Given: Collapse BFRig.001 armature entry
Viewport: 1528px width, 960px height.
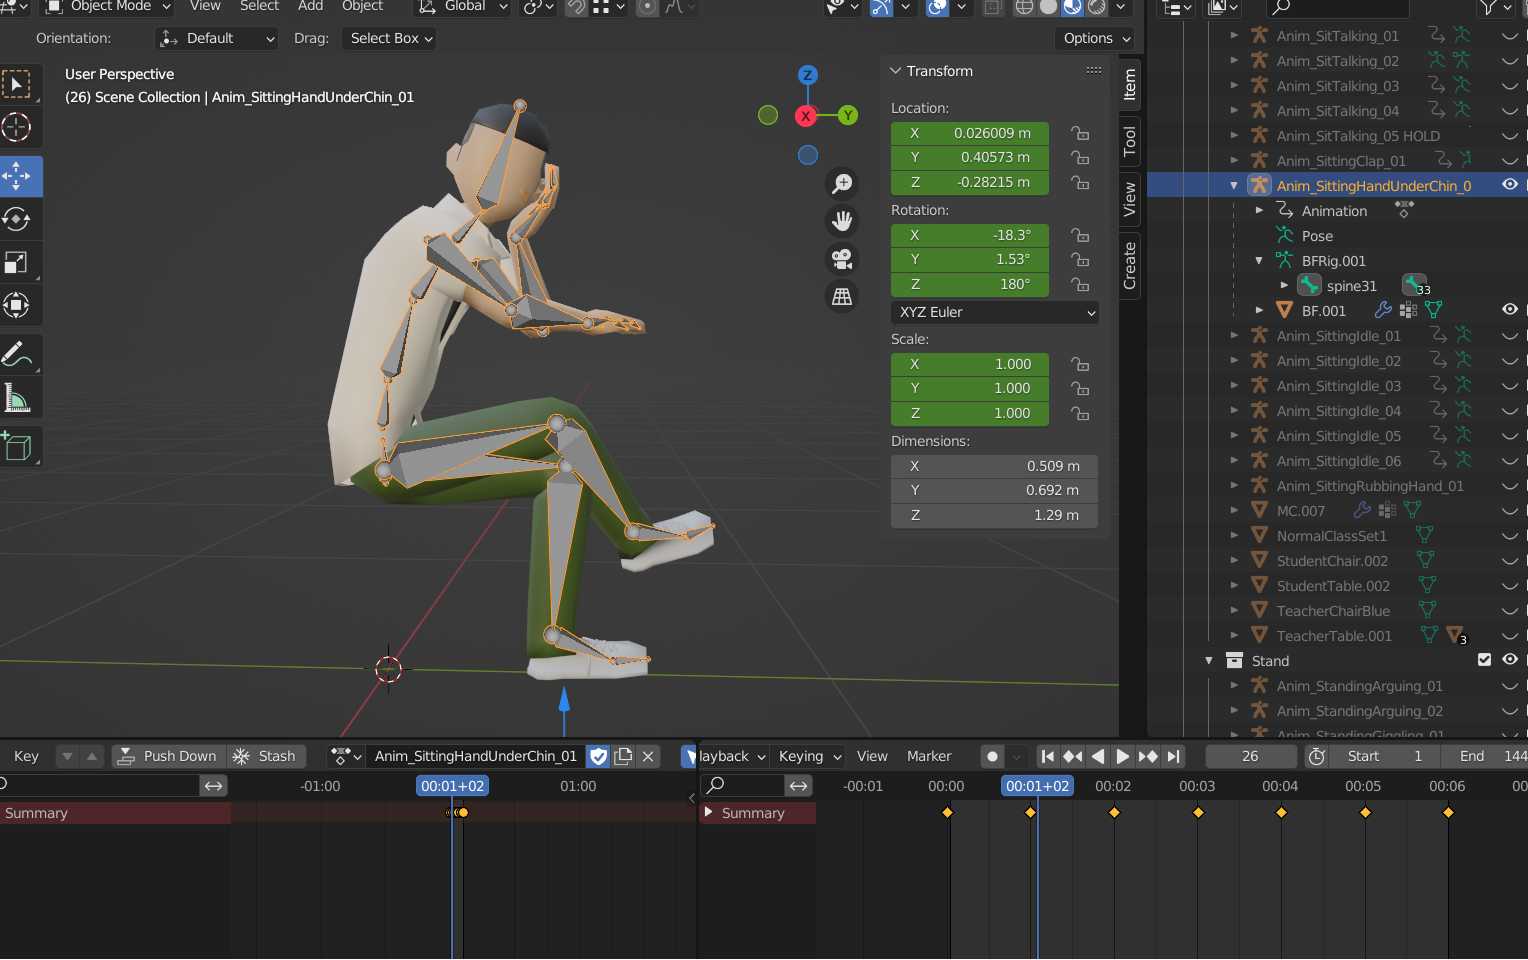Looking at the screenshot, I should (1259, 261).
